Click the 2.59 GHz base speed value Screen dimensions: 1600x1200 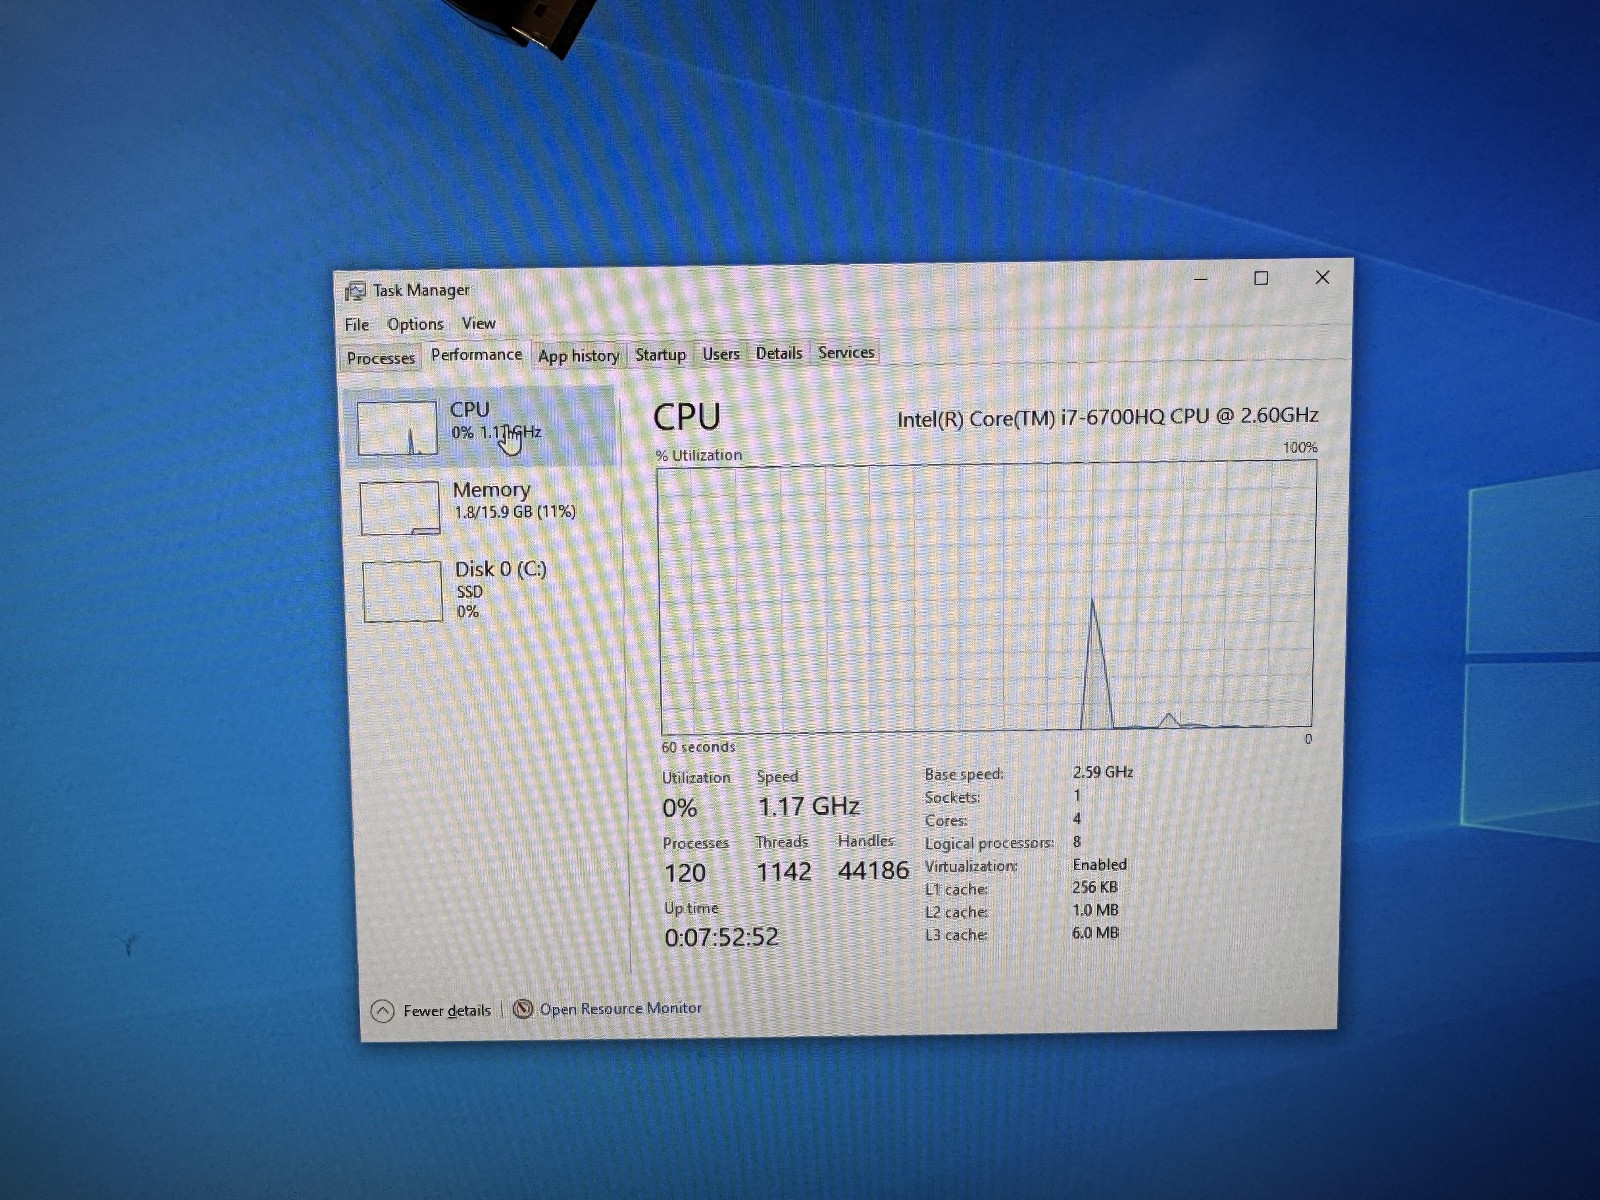[x=1103, y=772]
